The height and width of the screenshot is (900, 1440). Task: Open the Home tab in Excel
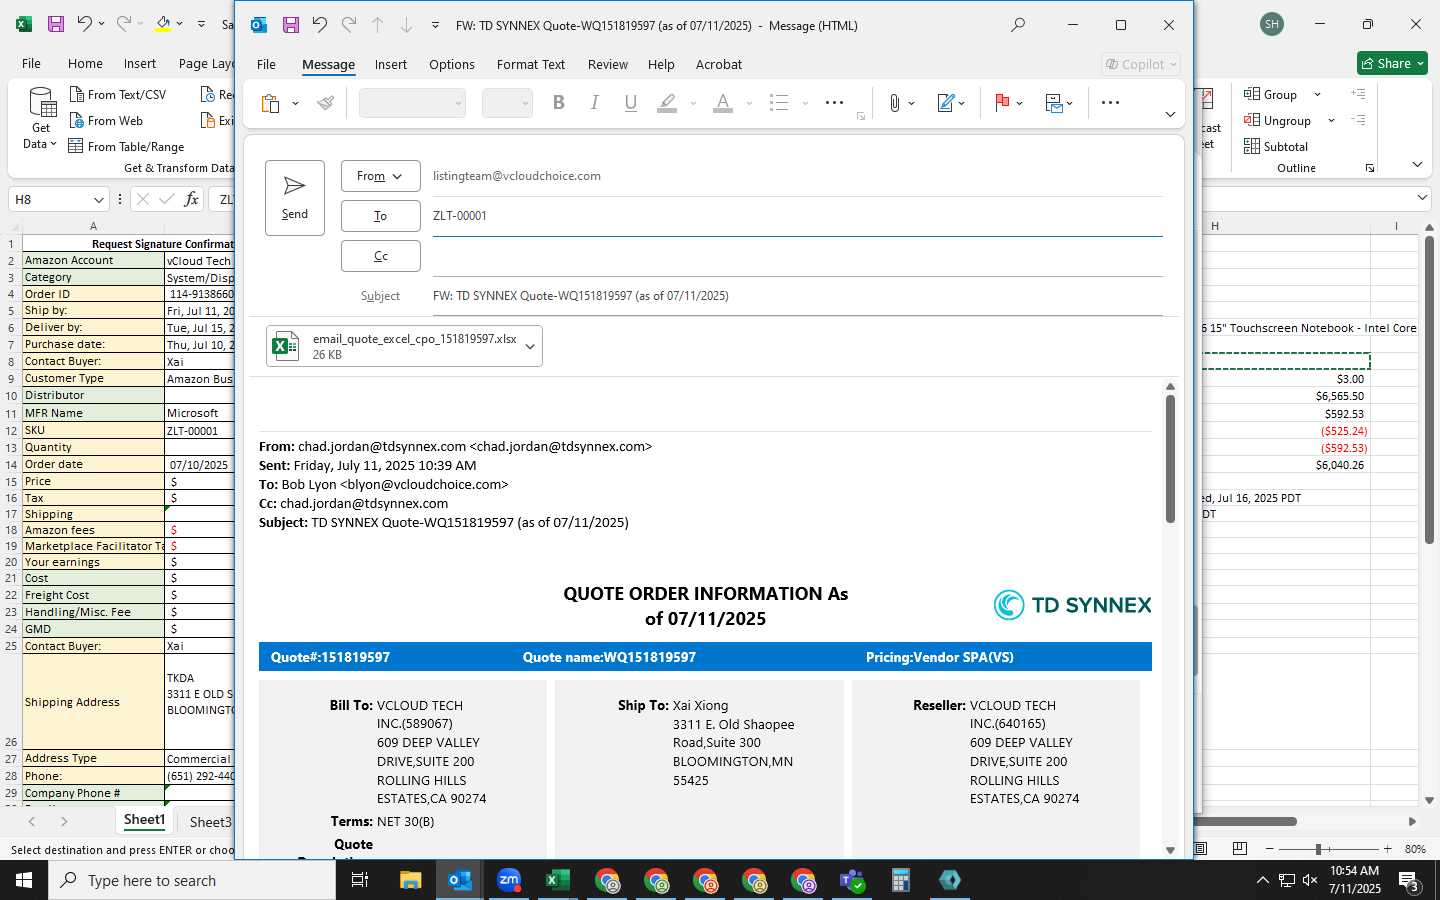pos(85,63)
